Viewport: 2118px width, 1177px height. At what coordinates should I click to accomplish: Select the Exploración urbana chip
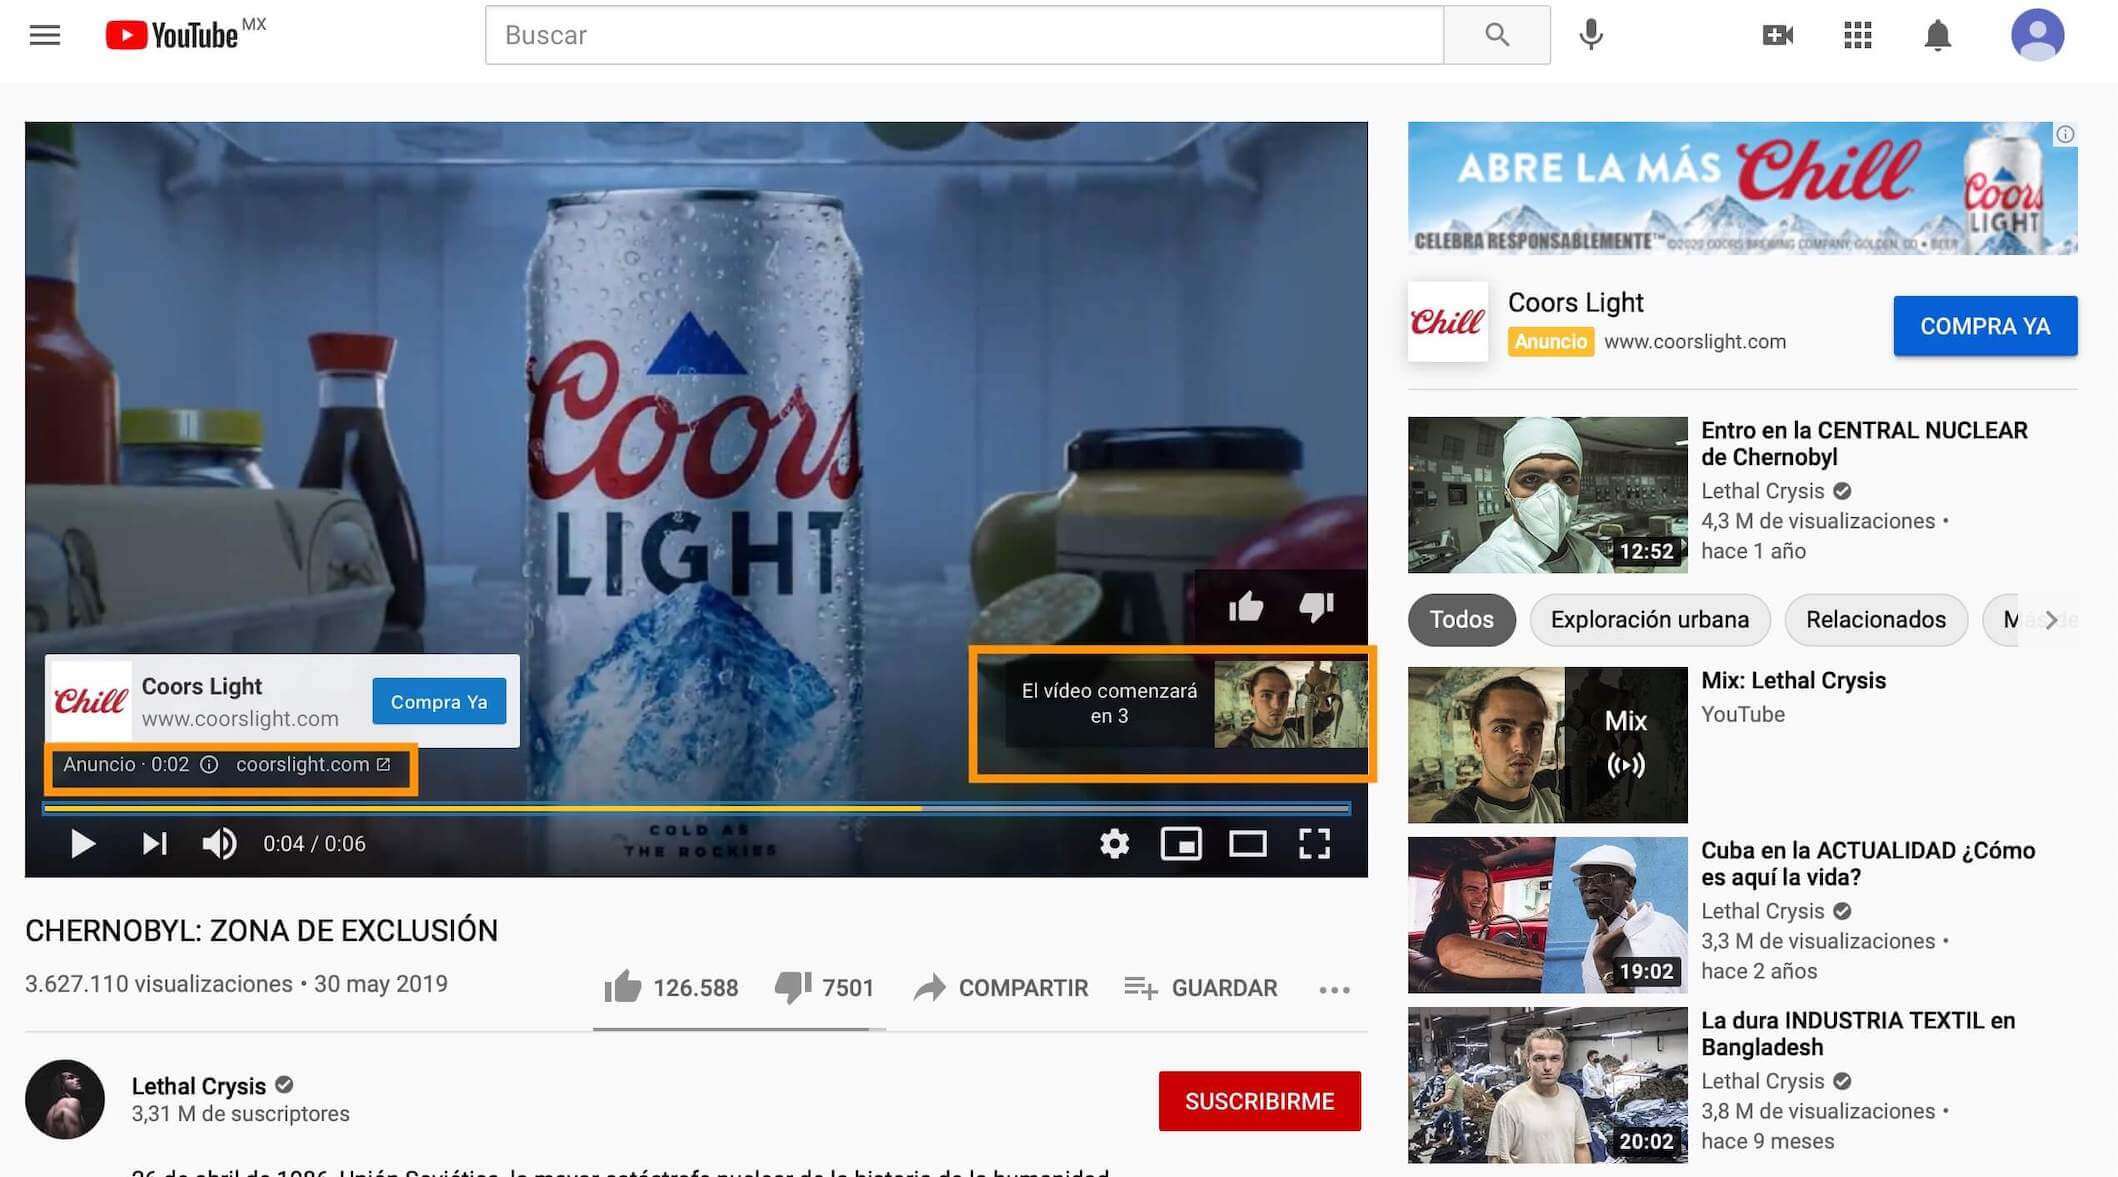click(x=1649, y=620)
